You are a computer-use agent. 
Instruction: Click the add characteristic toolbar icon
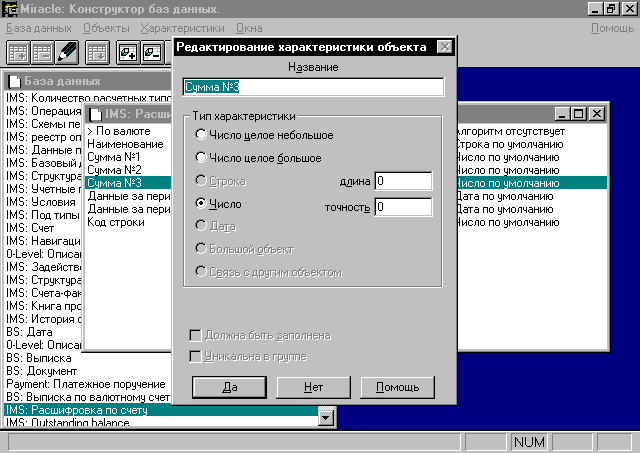click(x=128, y=52)
